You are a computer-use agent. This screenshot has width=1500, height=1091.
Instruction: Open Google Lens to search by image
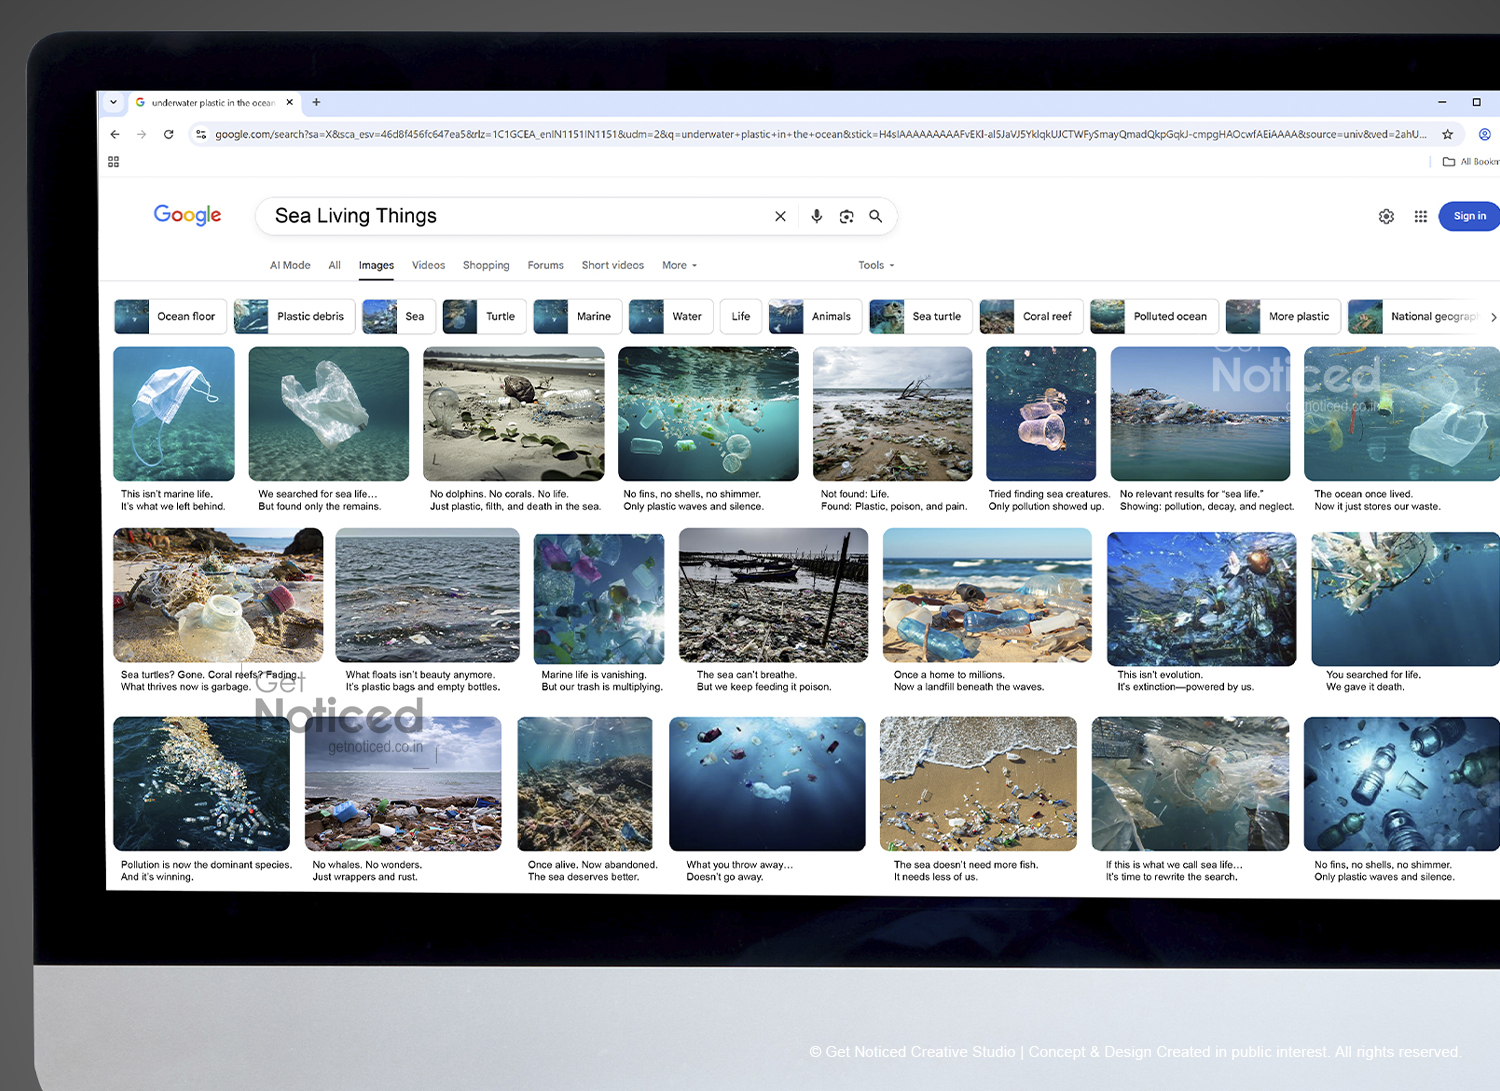click(846, 216)
